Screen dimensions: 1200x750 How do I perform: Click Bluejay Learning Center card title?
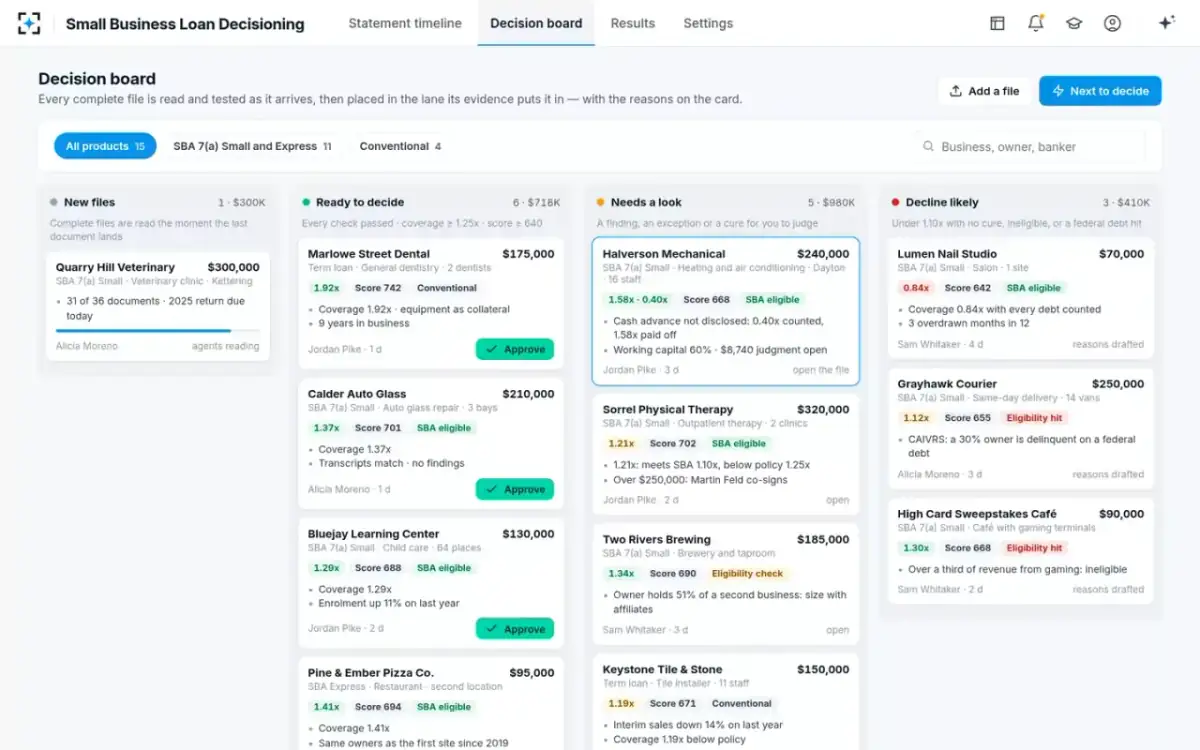(x=374, y=534)
